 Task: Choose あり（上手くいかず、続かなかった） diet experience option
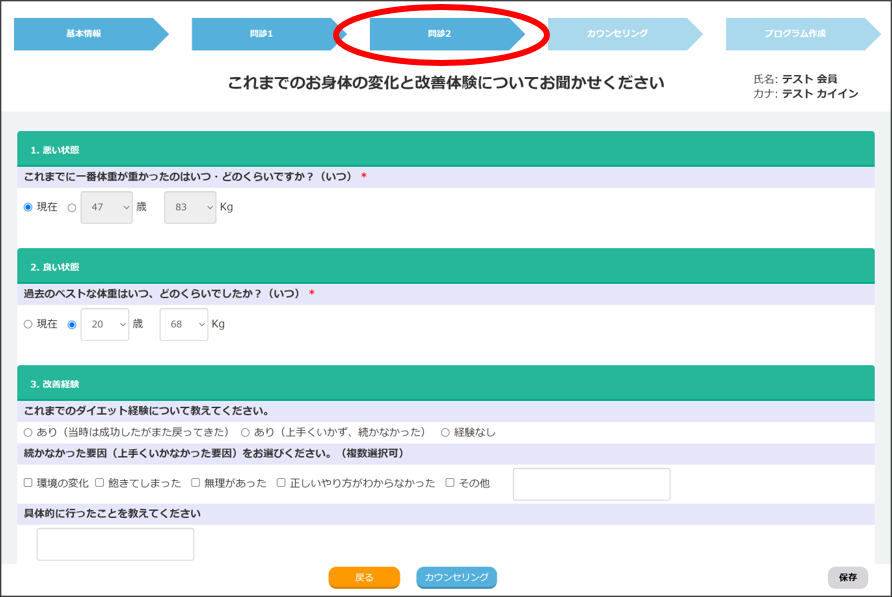246,433
